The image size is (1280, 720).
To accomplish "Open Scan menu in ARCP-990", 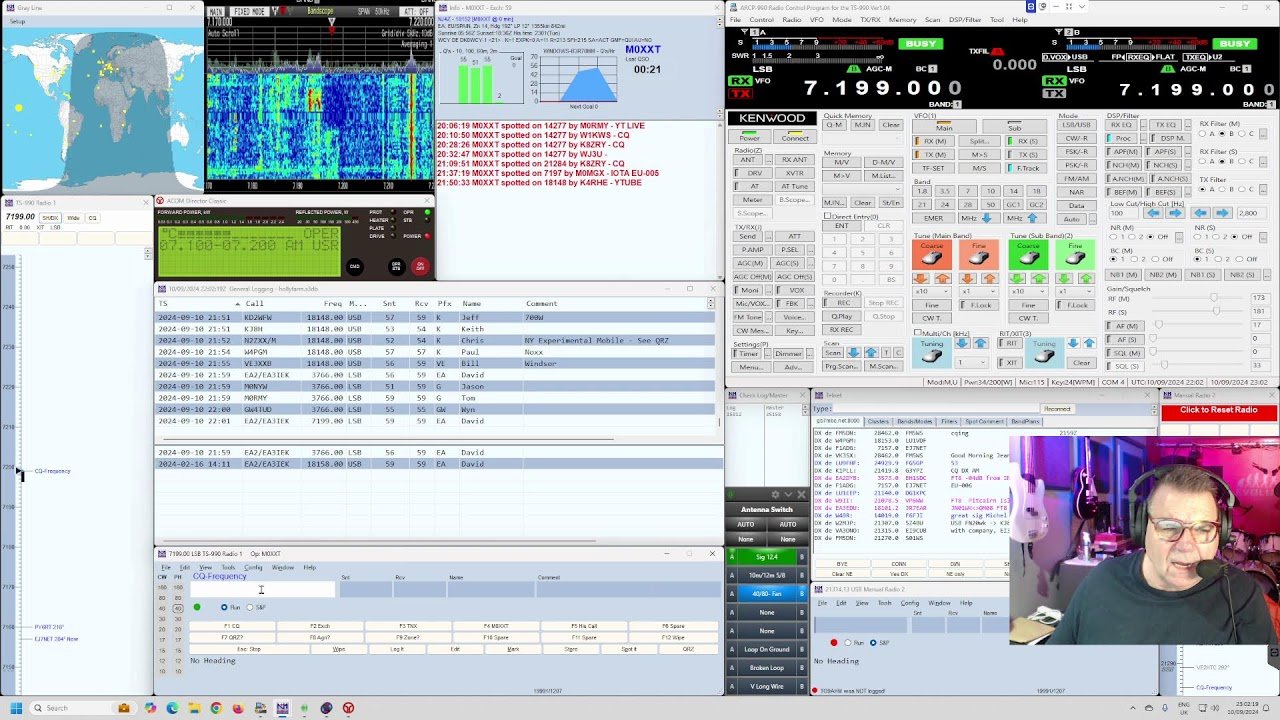I will pos(932,20).
